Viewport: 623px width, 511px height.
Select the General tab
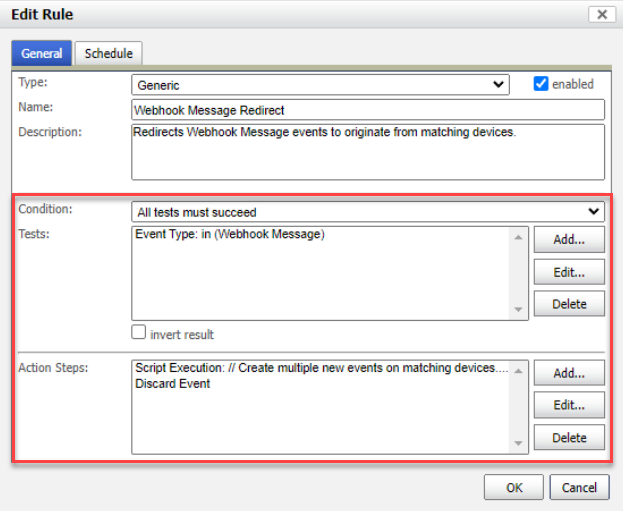(x=41, y=54)
